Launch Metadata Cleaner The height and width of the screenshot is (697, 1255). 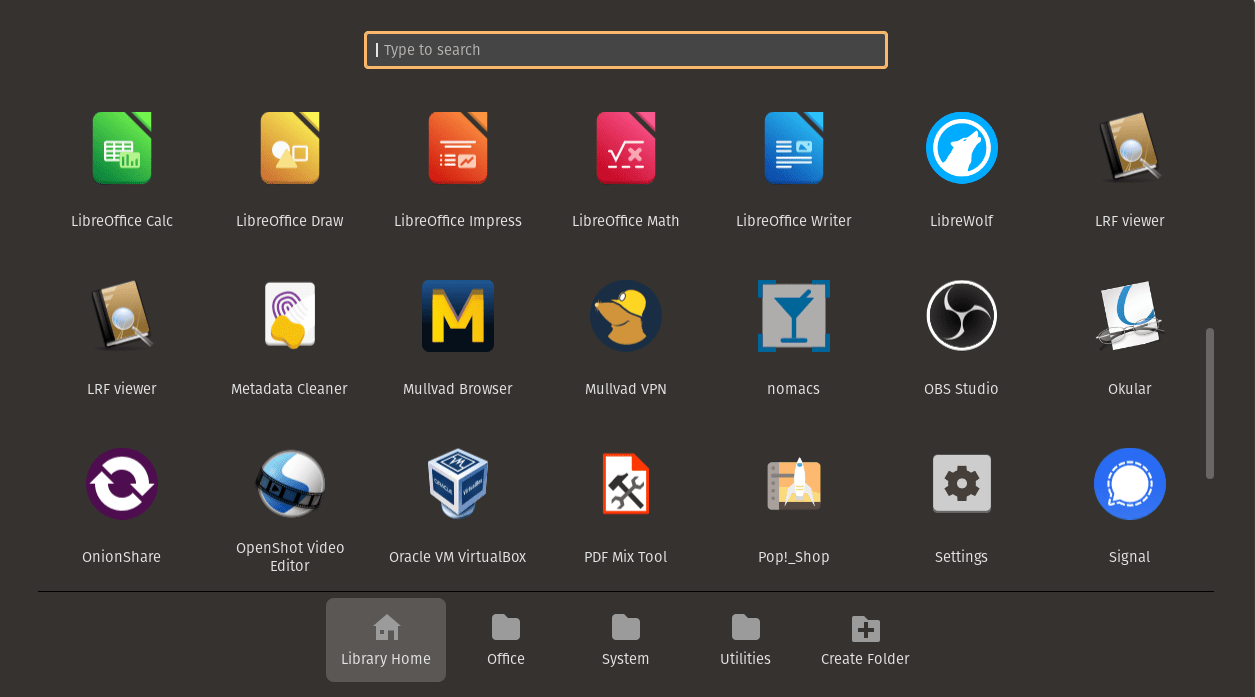290,316
